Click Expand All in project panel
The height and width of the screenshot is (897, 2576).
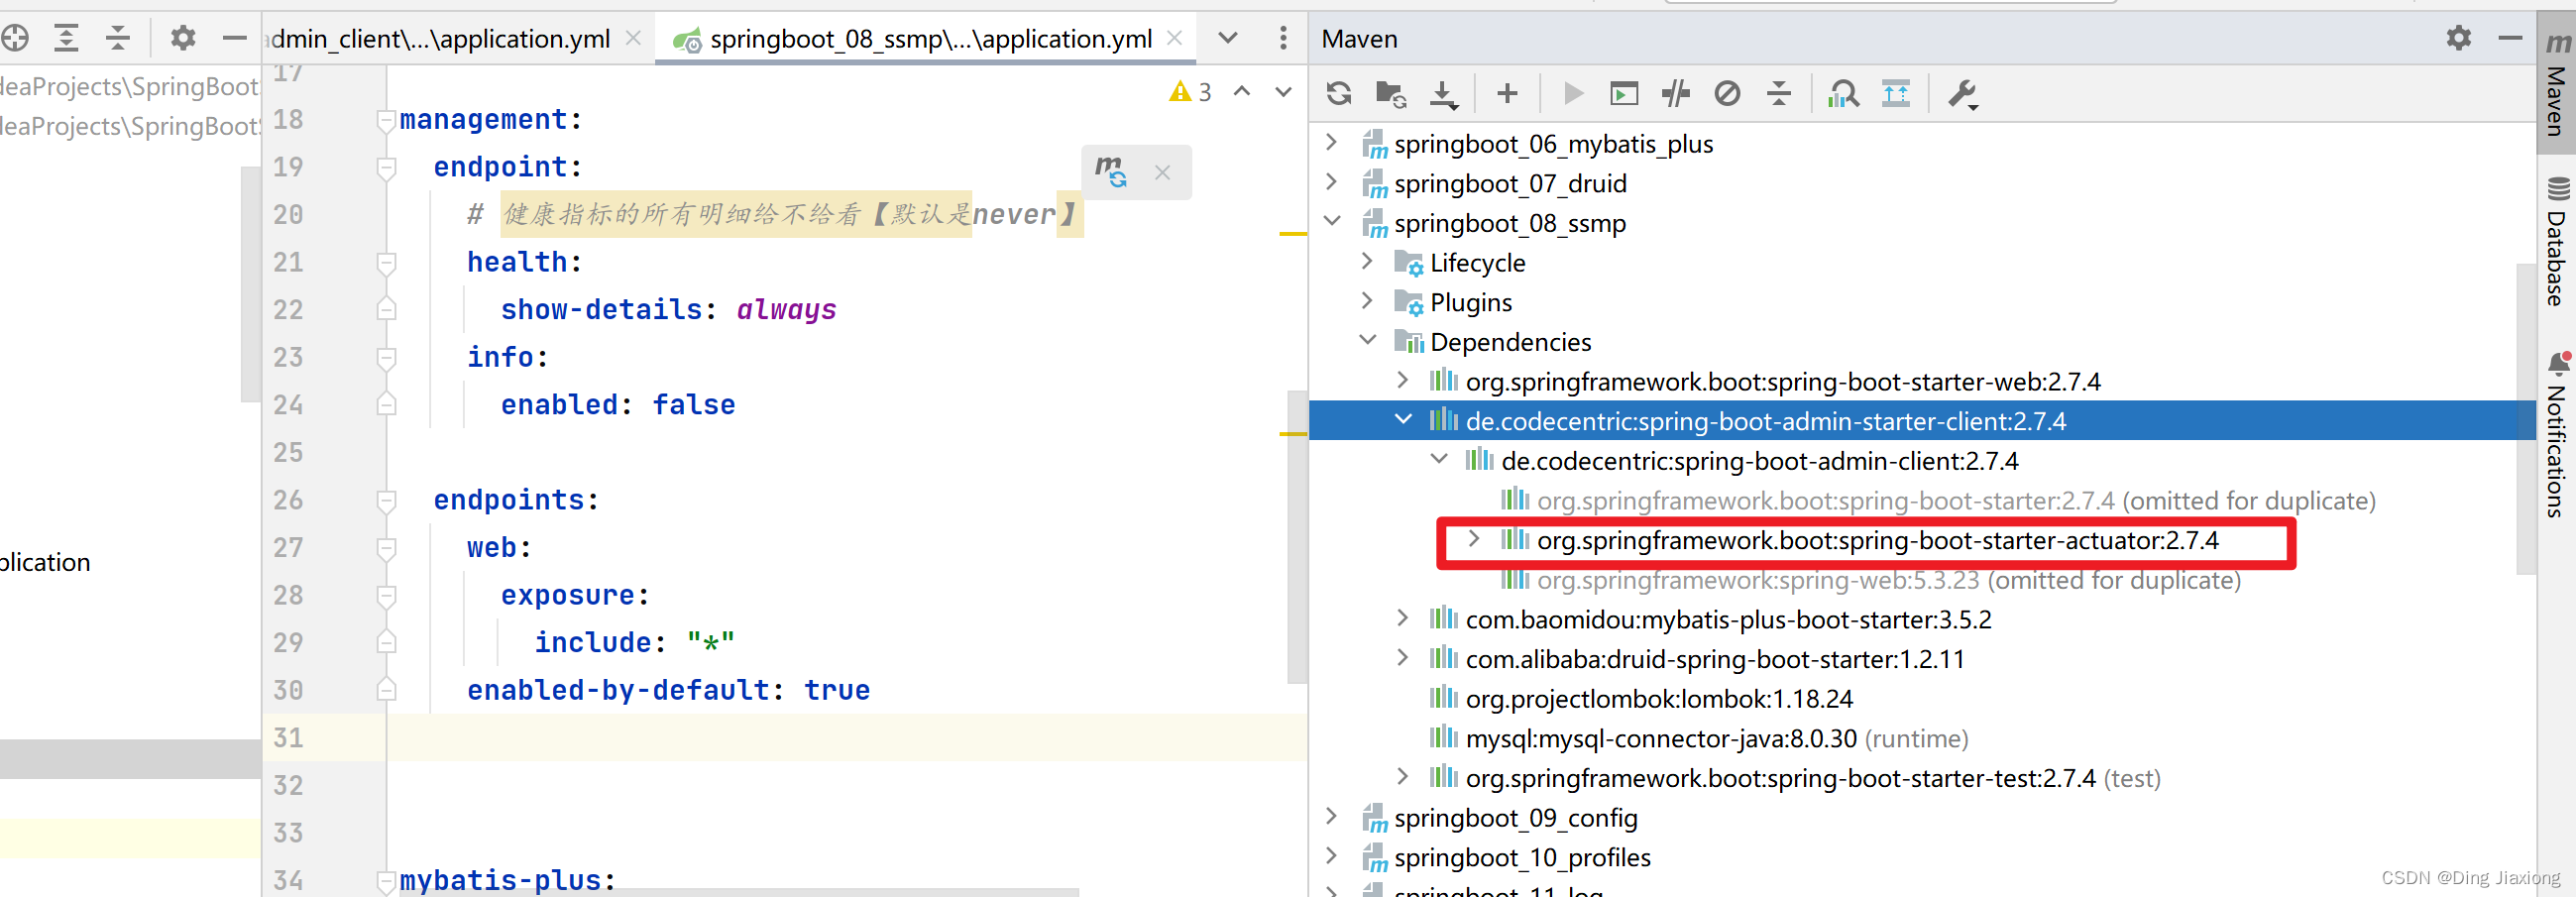click(x=66, y=38)
